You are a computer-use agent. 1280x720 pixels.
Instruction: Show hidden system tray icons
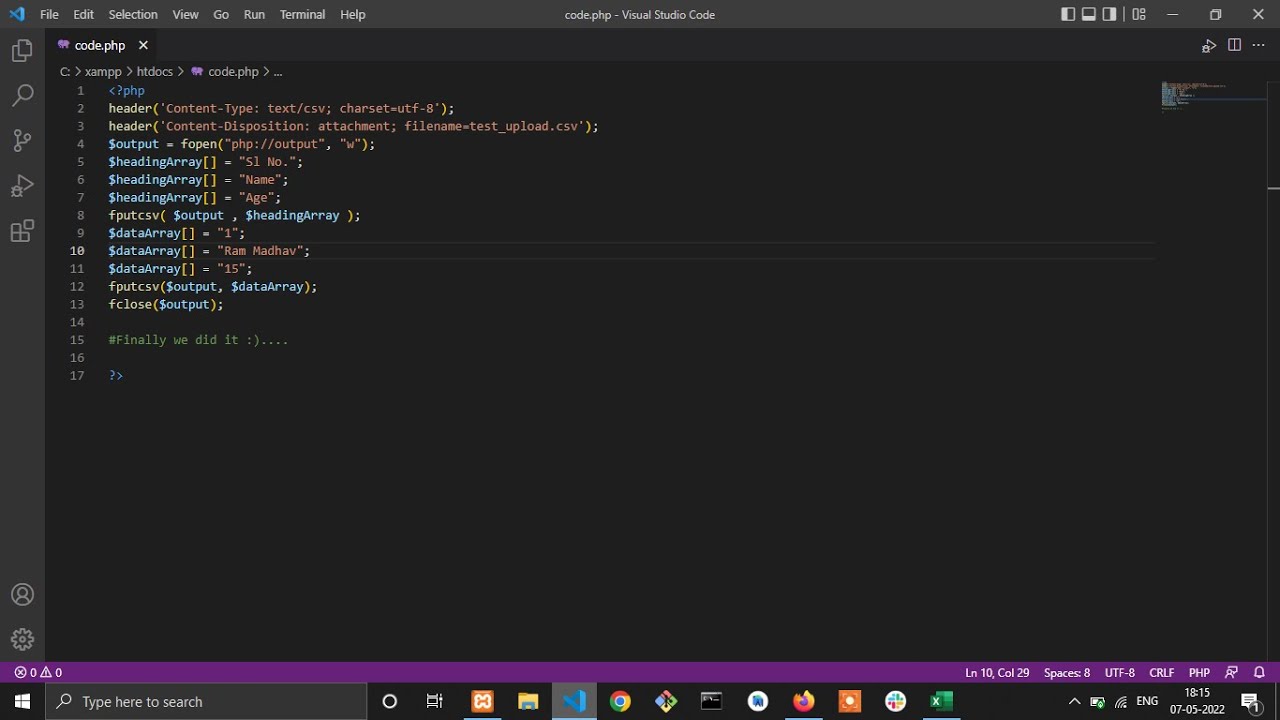pyautogui.click(x=1075, y=701)
